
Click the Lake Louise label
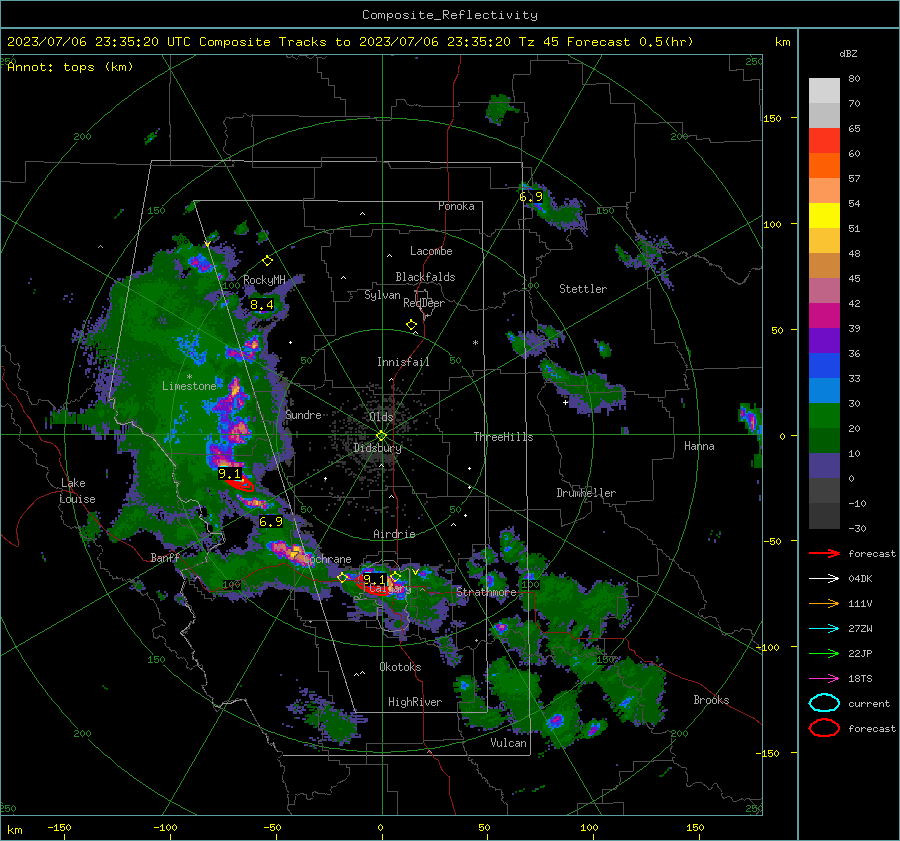point(78,491)
